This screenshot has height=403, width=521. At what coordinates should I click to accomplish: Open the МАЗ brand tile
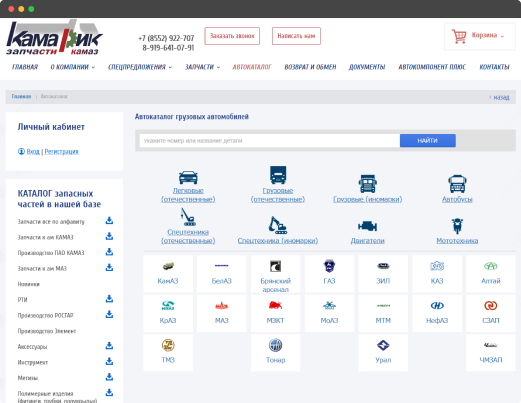point(222,313)
